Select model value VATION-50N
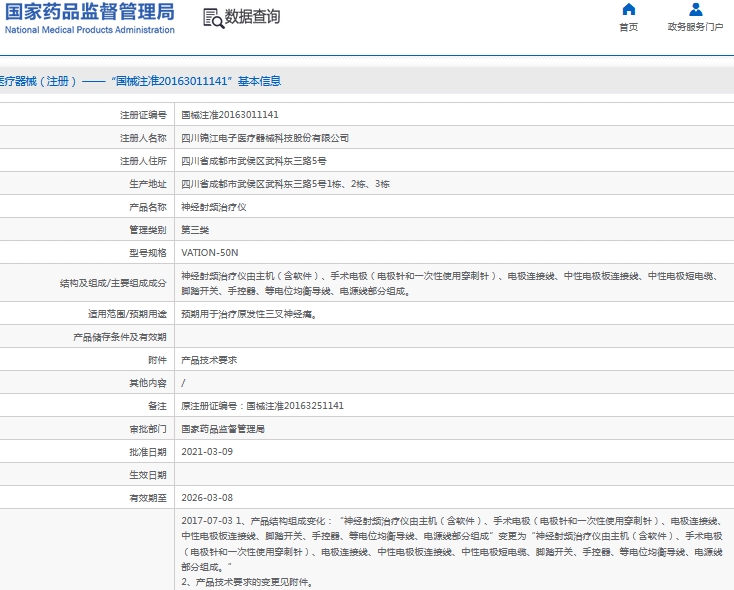This screenshot has height=590, width=734. point(210,253)
